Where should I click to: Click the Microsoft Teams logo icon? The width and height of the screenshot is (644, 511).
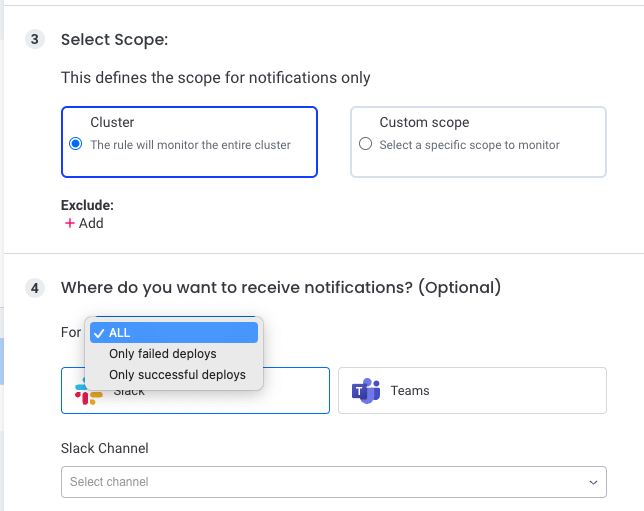[366, 391]
